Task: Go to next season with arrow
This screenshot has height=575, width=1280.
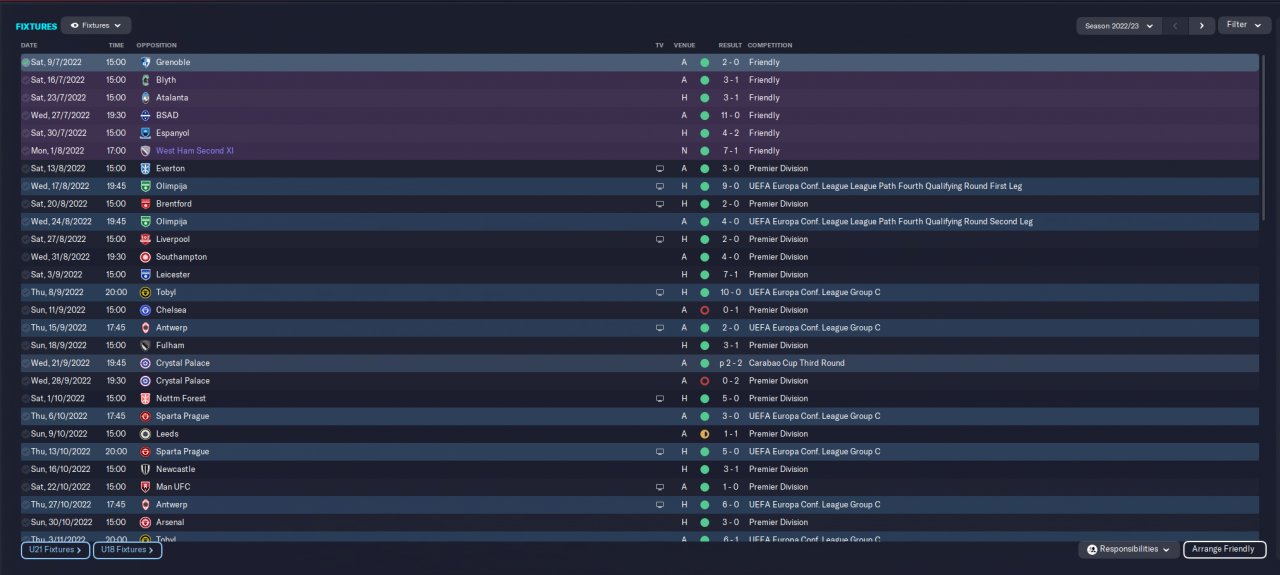Action: click(1202, 26)
